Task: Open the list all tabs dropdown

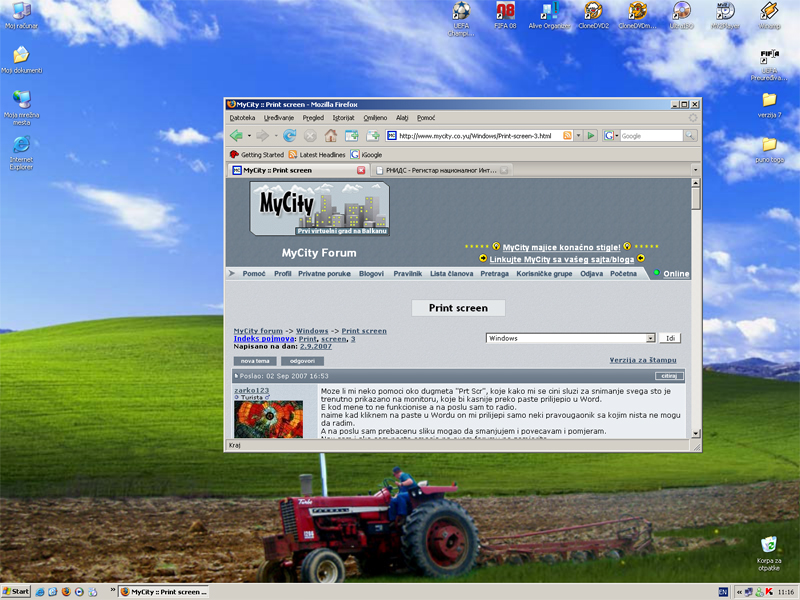Action: pos(695,170)
